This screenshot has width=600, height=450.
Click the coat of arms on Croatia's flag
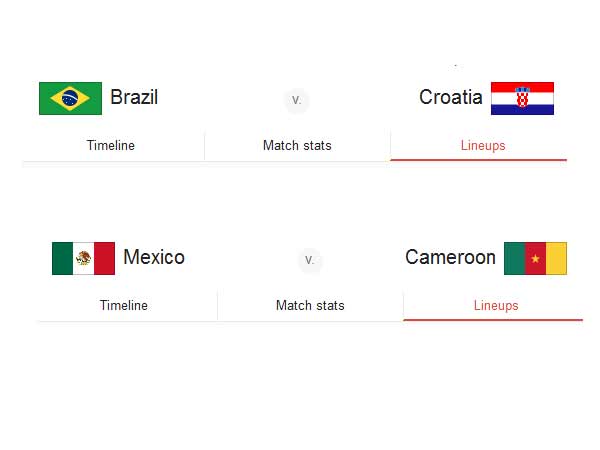522,98
